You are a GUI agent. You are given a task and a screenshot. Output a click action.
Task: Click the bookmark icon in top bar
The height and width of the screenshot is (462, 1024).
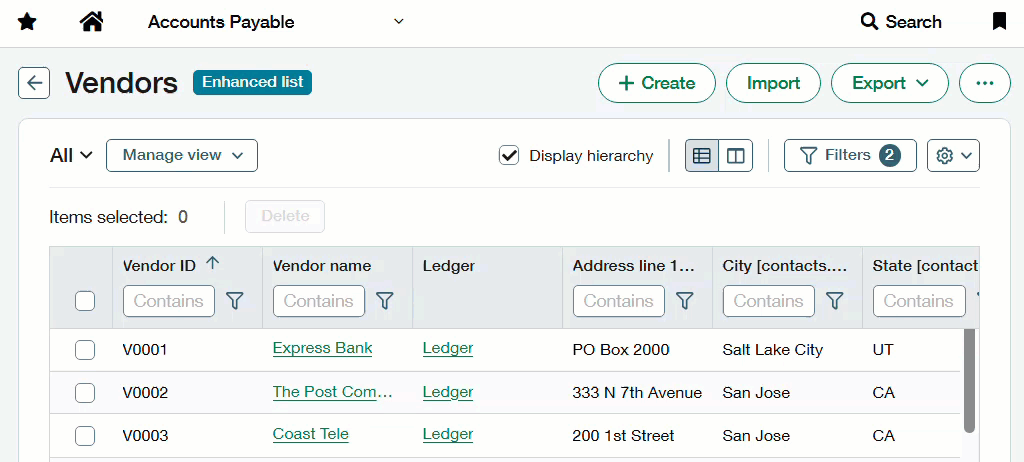point(999,22)
